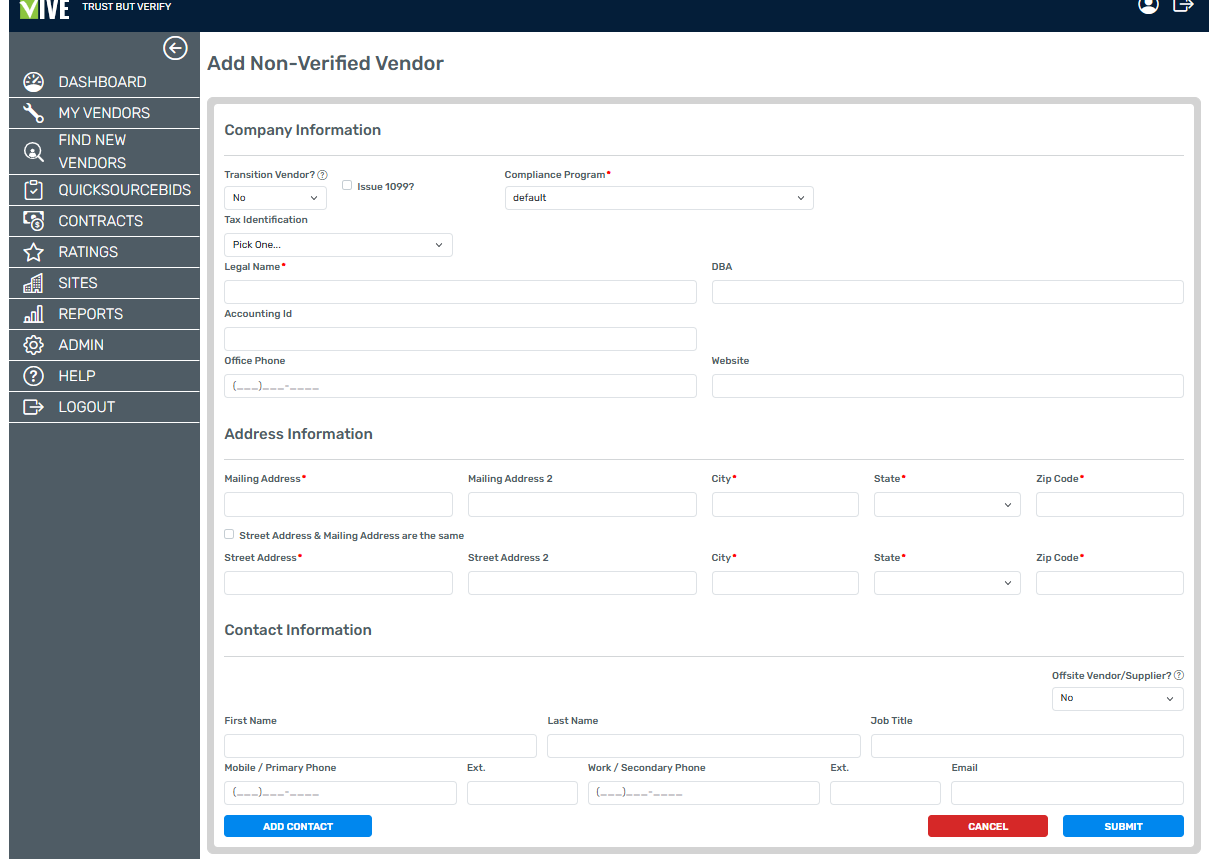The width and height of the screenshot is (1215, 859).
Task: Open the Tax Identification Pick One dropdown
Action: pos(338,245)
